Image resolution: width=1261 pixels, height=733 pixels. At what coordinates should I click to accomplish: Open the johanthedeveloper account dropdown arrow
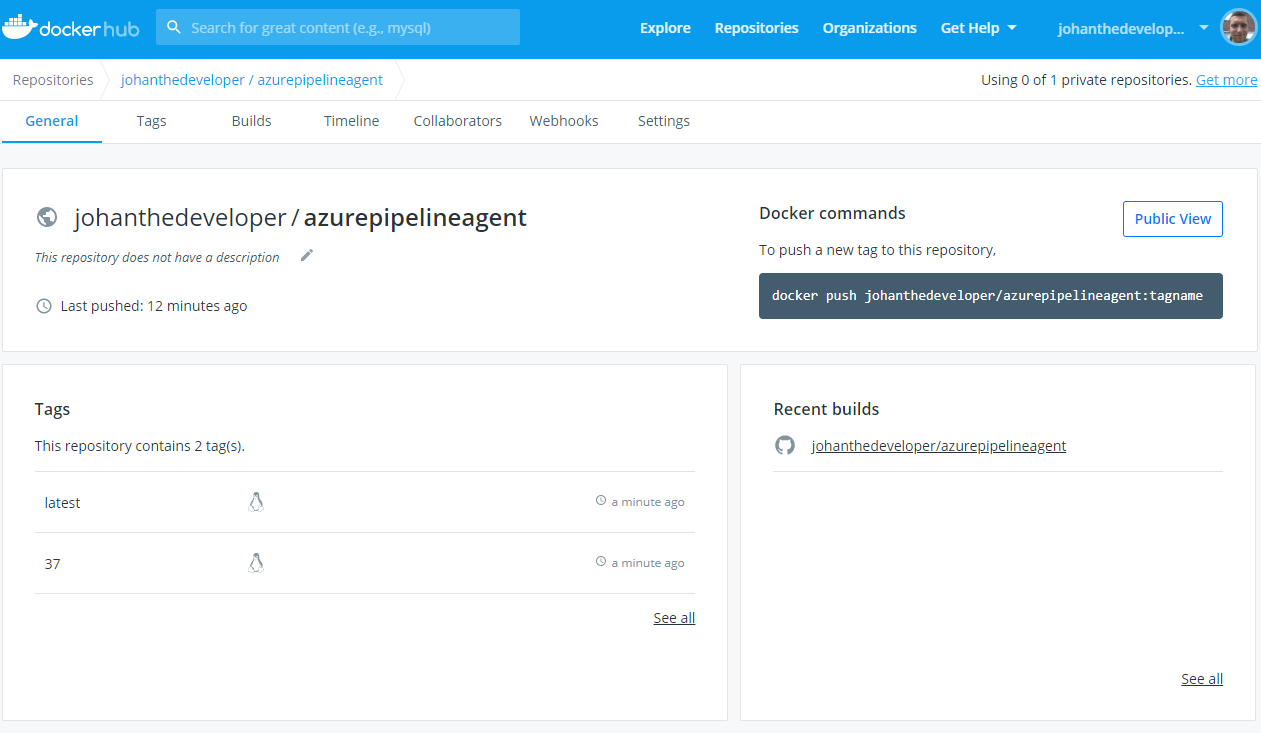pyautogui.click(x=1203, y=28)
